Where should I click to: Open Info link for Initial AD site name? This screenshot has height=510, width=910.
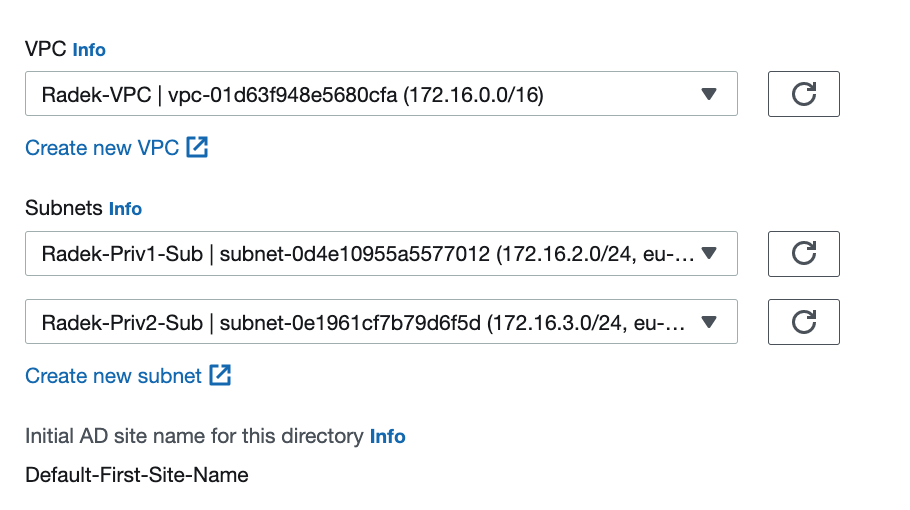tap(388, 436)
